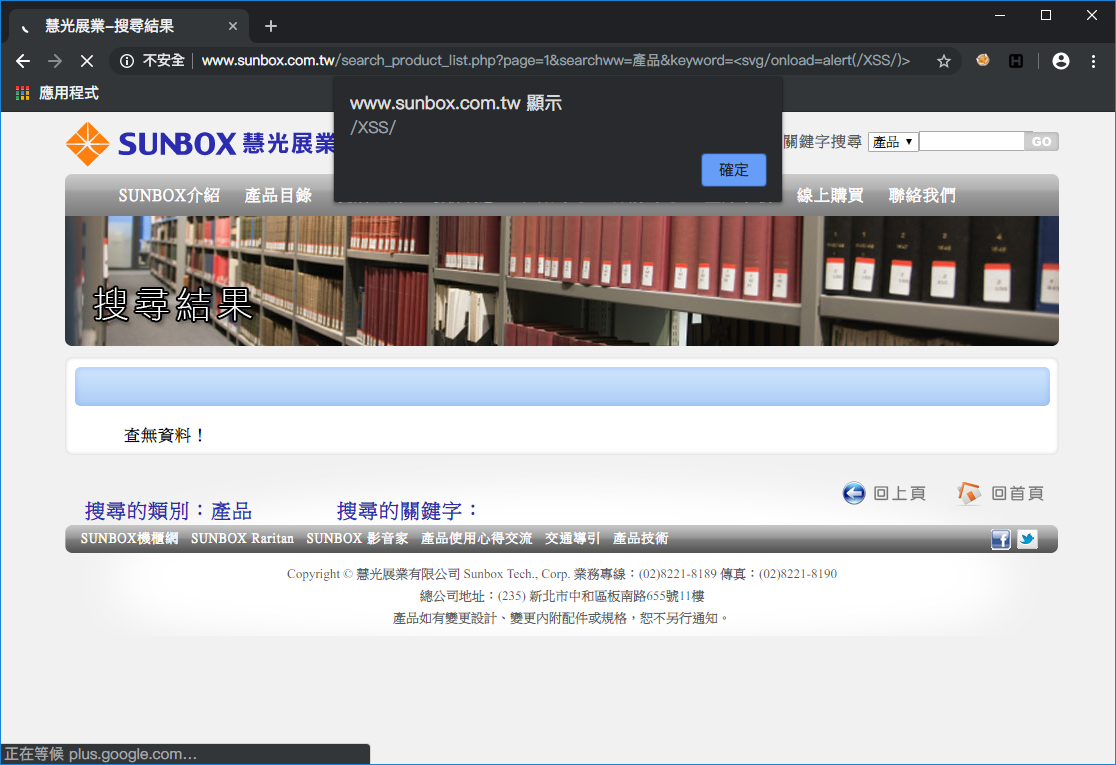
Task: Click the 查無資料！ text
Action: (x=165, y=436)
